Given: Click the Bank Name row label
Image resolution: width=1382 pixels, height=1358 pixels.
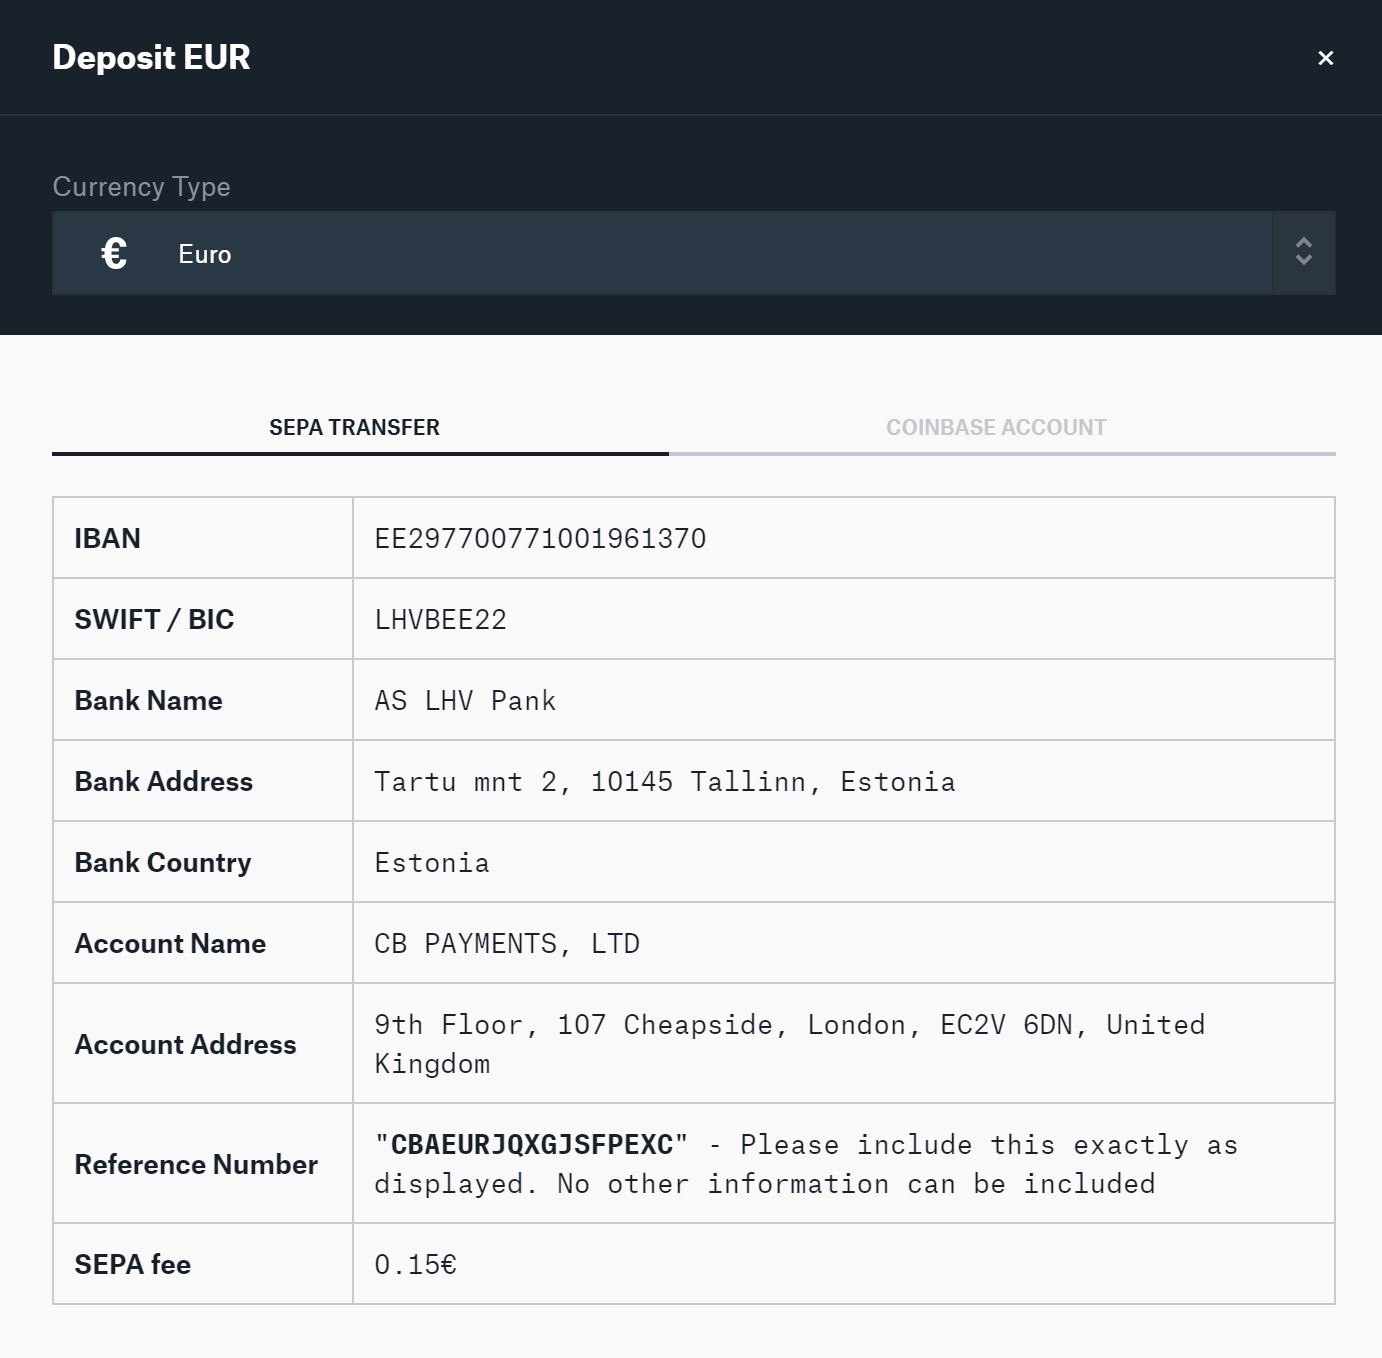Looking at the screenshot, I should [x=148, y=701].
